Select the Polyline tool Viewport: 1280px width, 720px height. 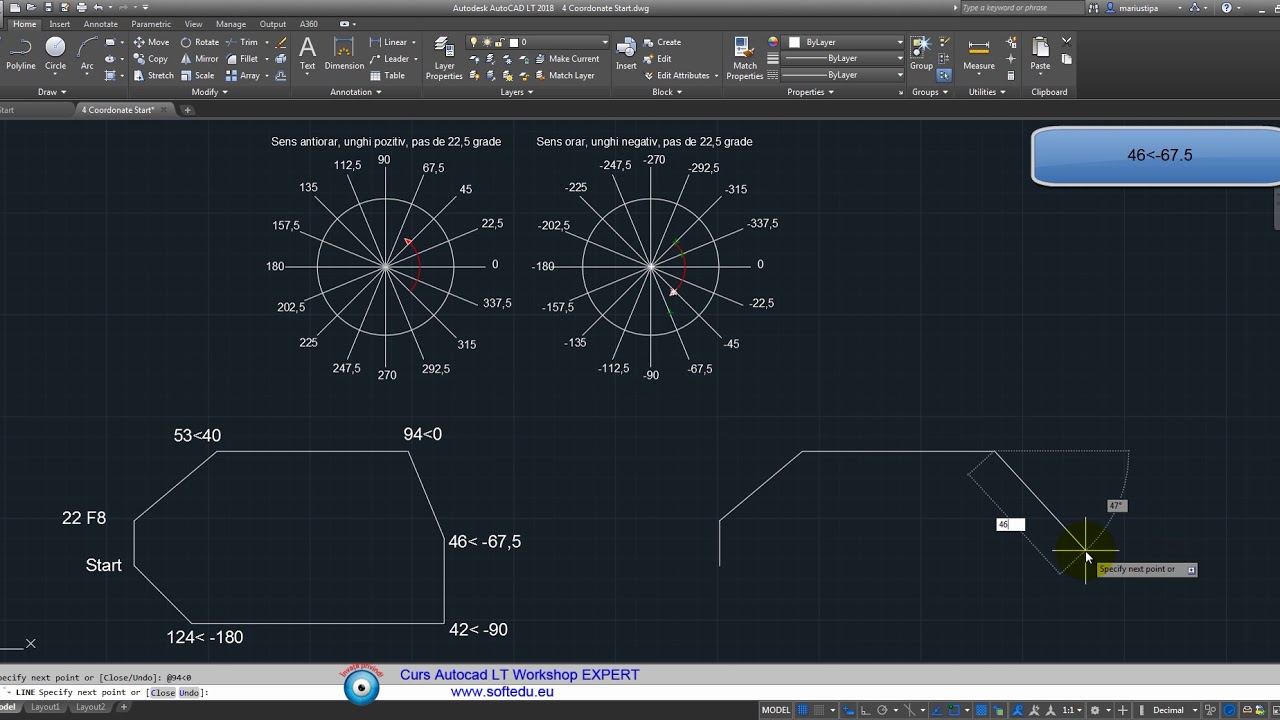(x=20, y=52)
